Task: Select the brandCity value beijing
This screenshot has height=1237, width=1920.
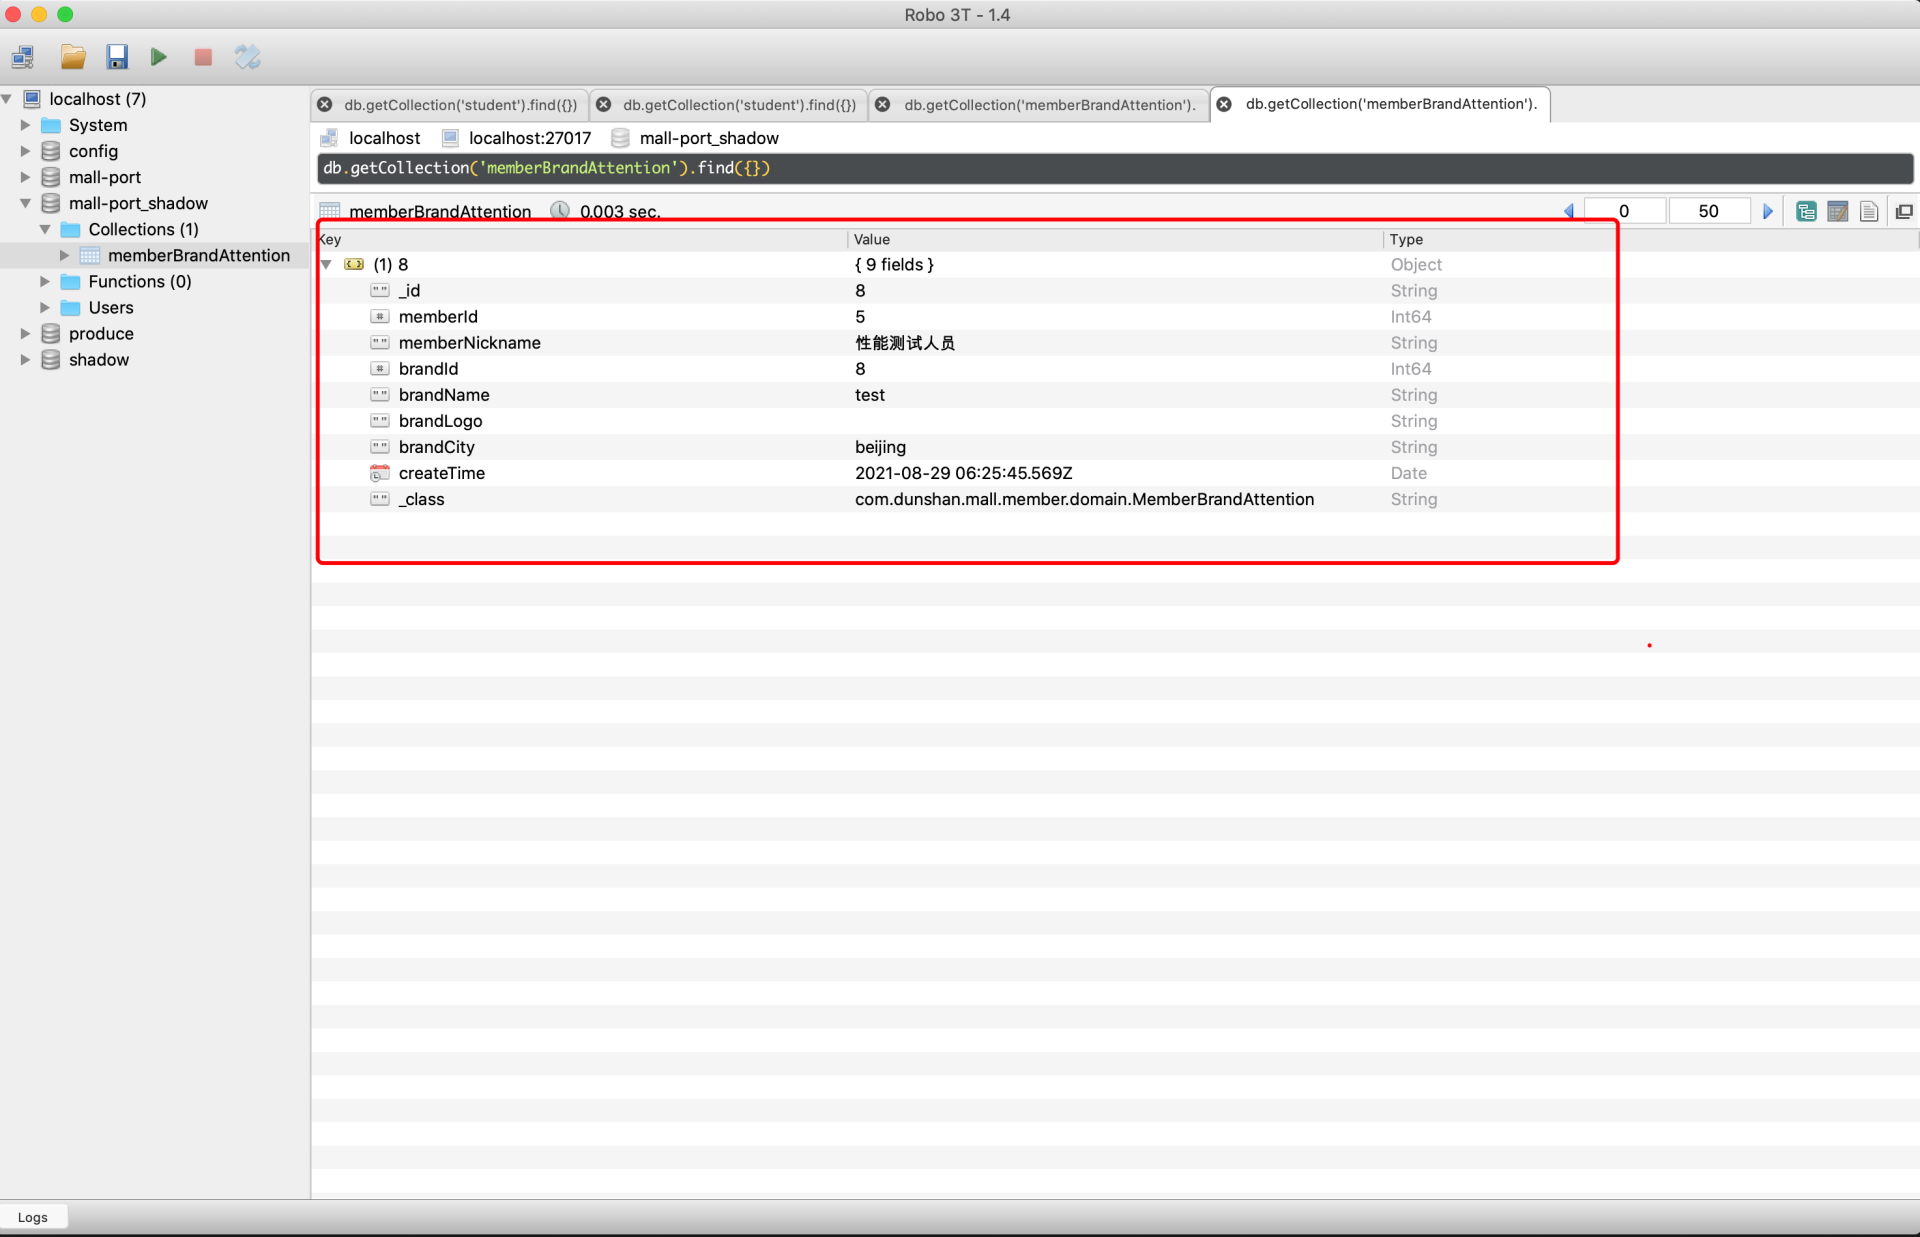Action: [880, 447]
